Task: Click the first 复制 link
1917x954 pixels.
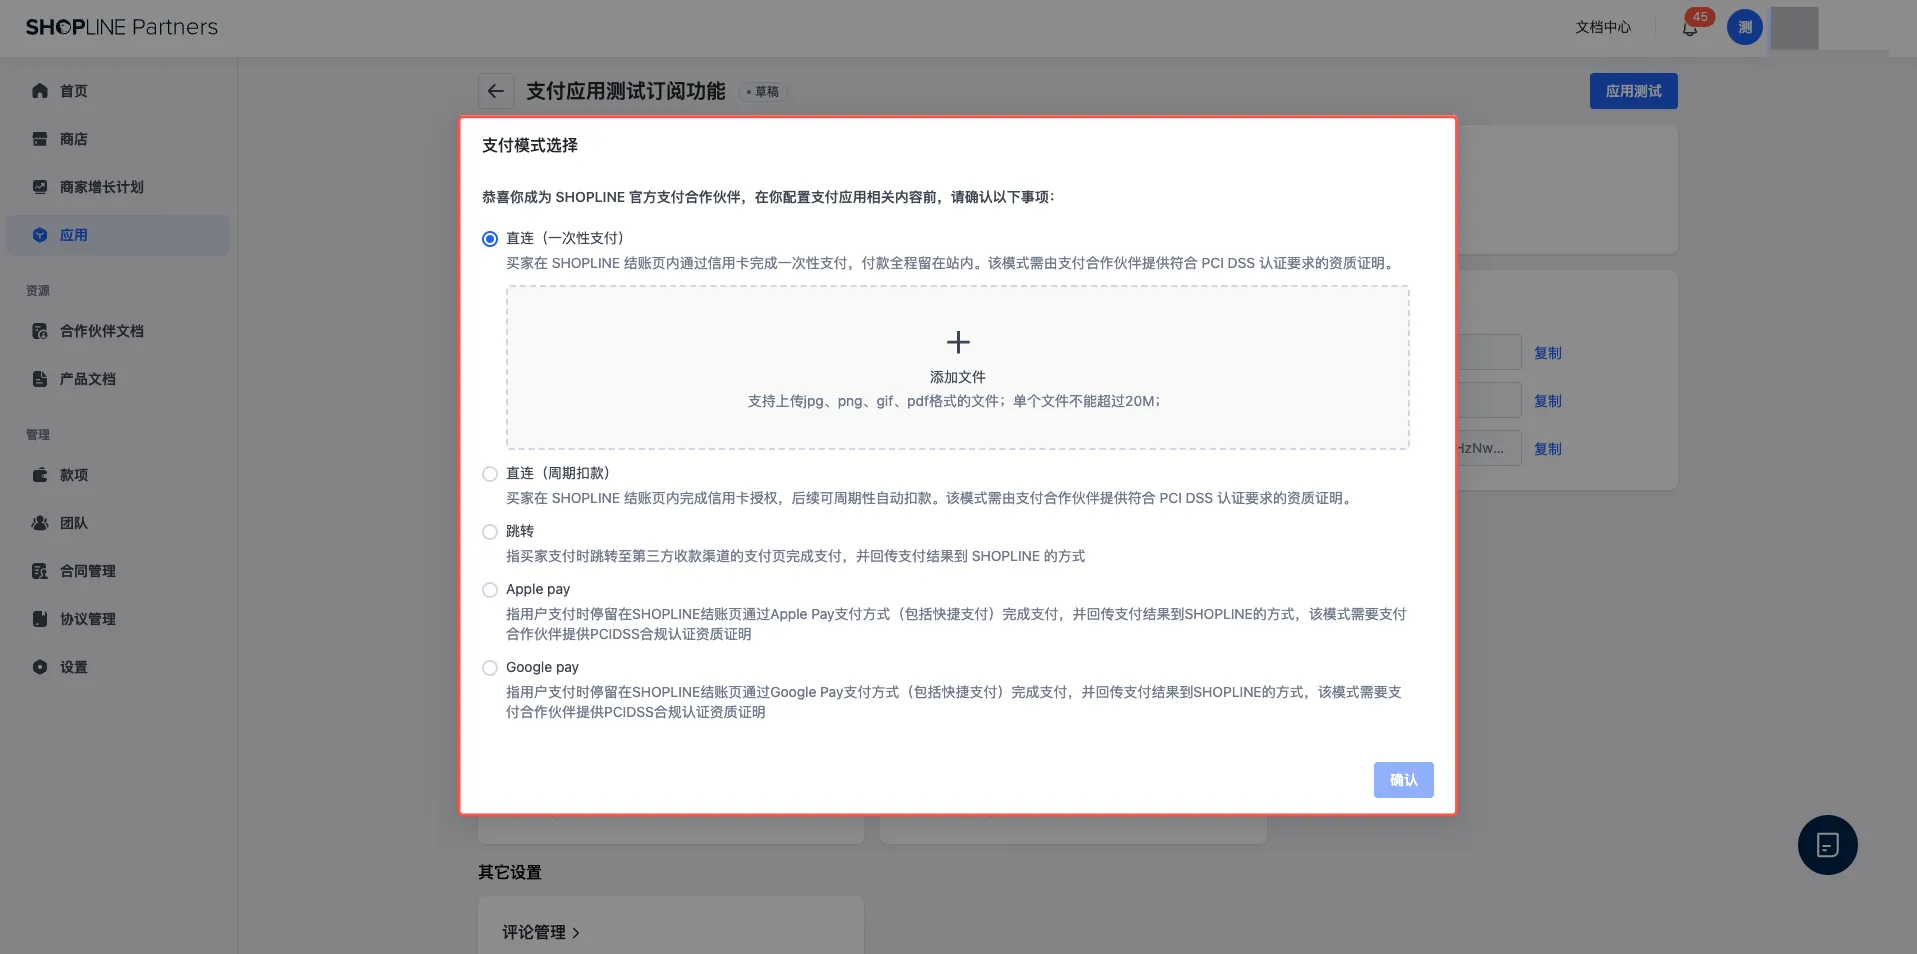Action: [x=1547, y=353]
